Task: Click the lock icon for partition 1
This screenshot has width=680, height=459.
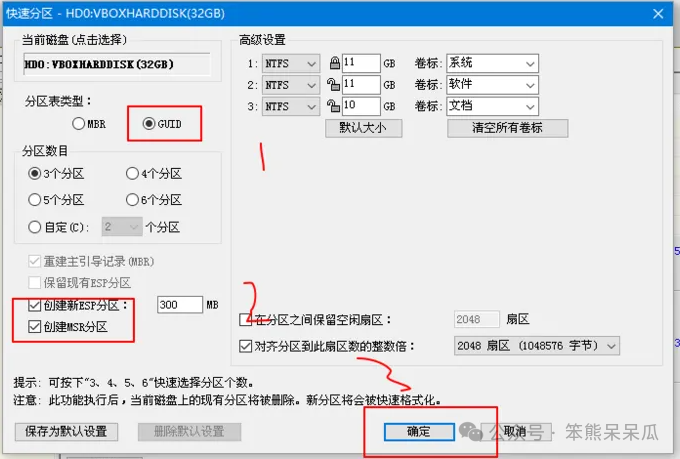Action: pos(334,63)
